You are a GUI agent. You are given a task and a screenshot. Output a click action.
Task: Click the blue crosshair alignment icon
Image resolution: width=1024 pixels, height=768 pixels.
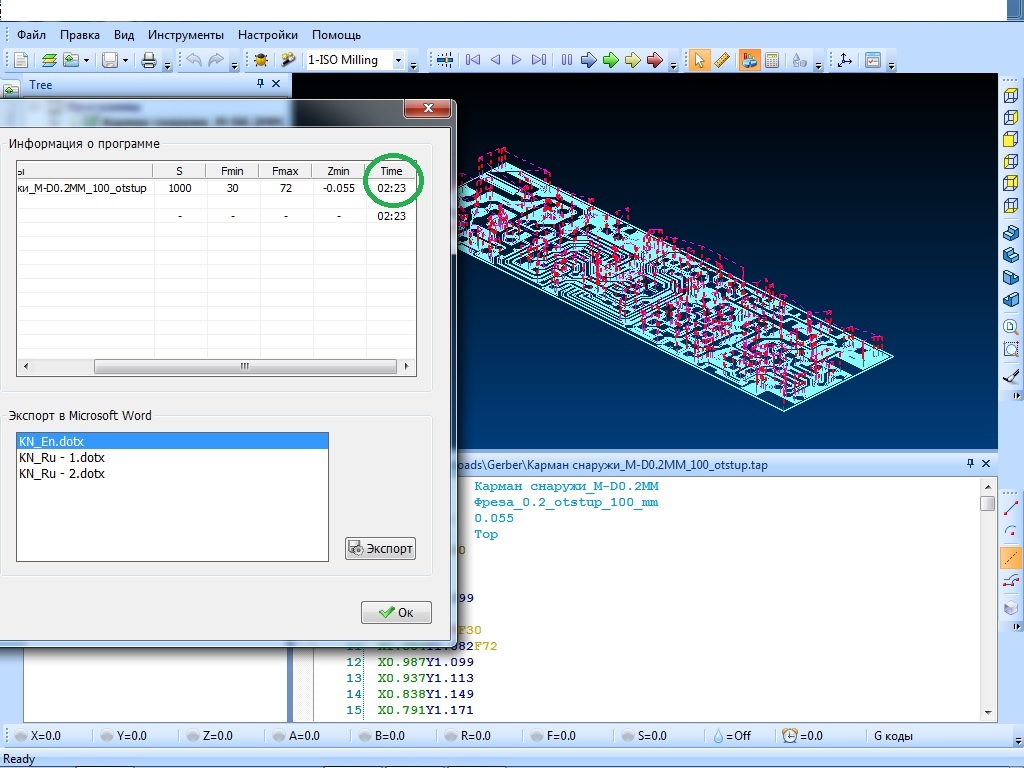pyautogui.click(x=445, y=60)
